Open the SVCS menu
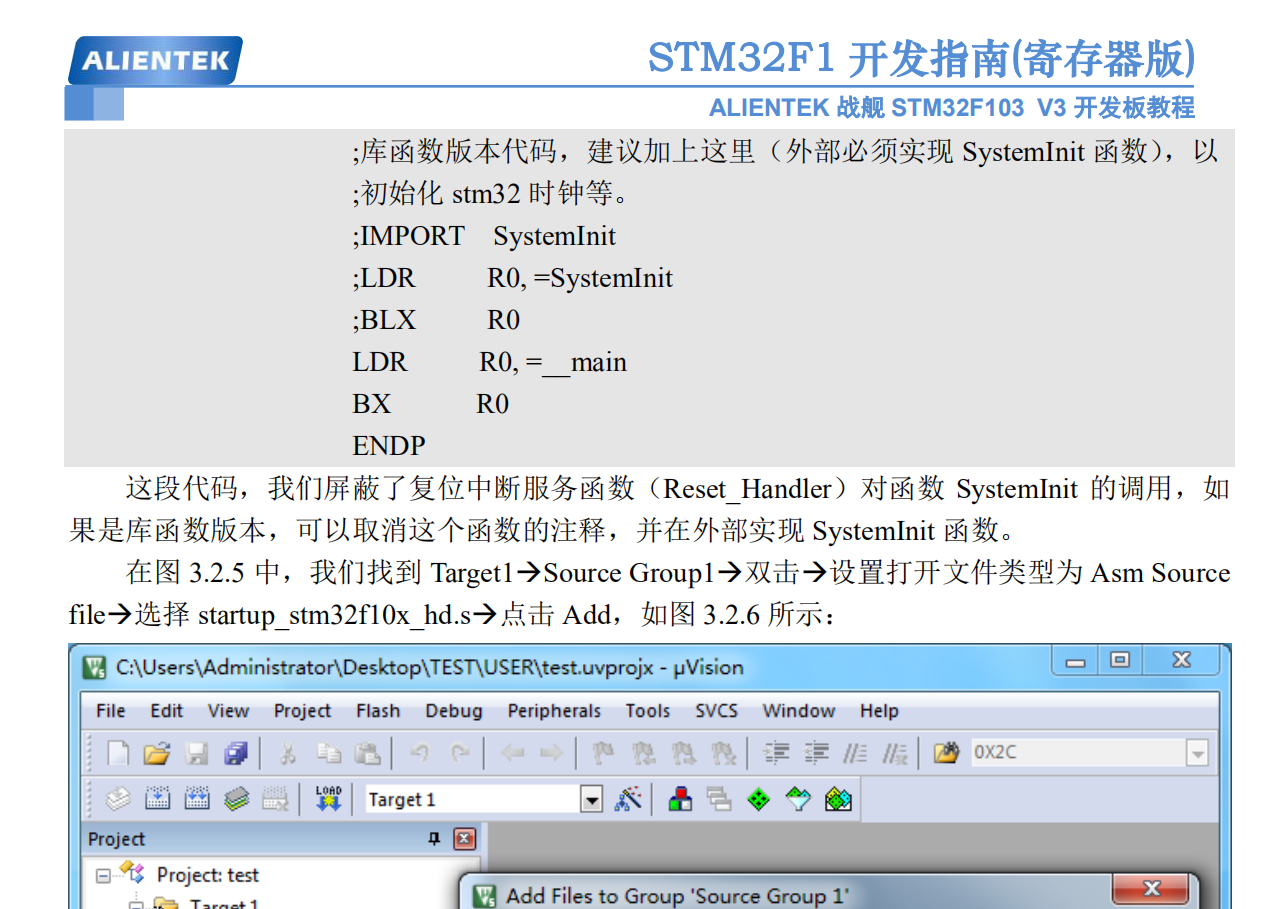The height and width of the screenshot is (909, 1265). (x=716, y=711)
